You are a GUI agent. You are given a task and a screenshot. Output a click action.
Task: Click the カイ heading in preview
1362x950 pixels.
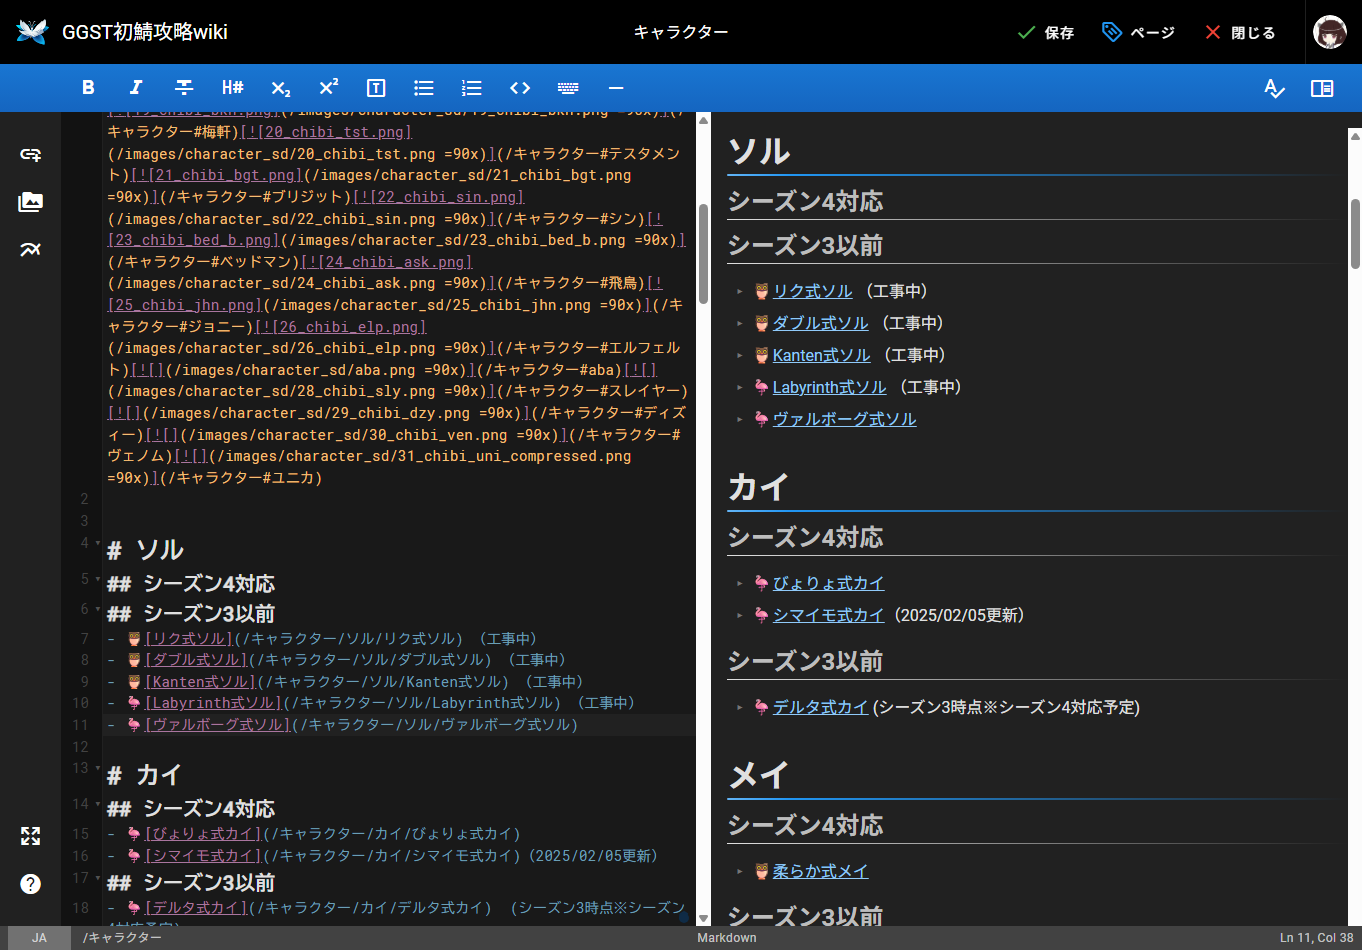coord(759,487)
